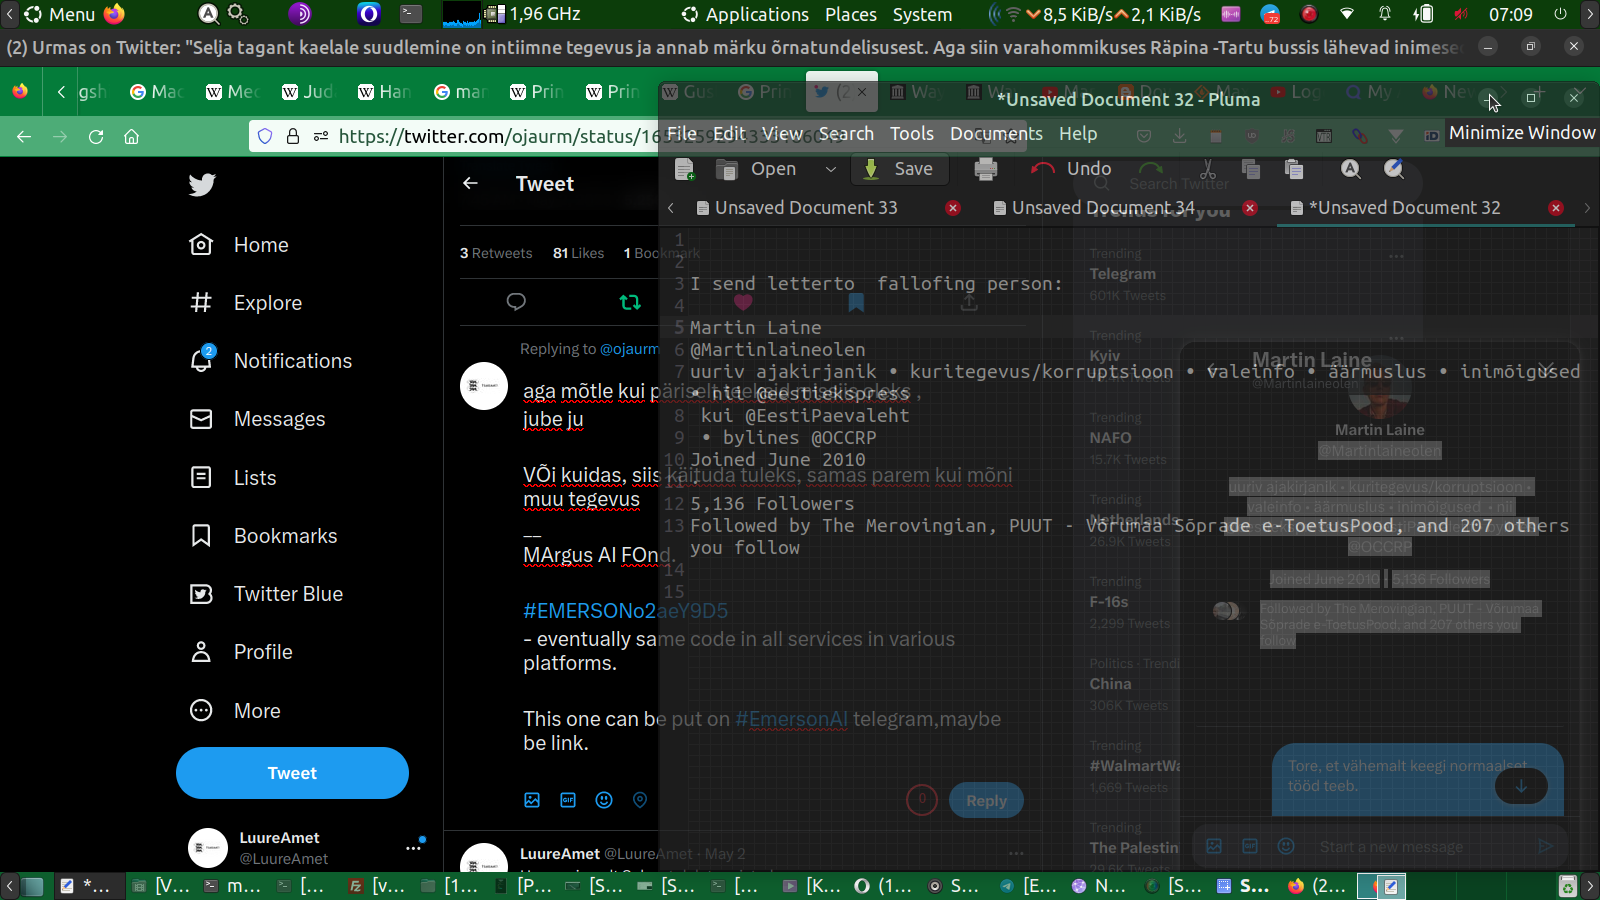Click the Cut scissors icon
Viewport: 1600px width, 900px height.
pyautogui.click(x=1208, y=170)
